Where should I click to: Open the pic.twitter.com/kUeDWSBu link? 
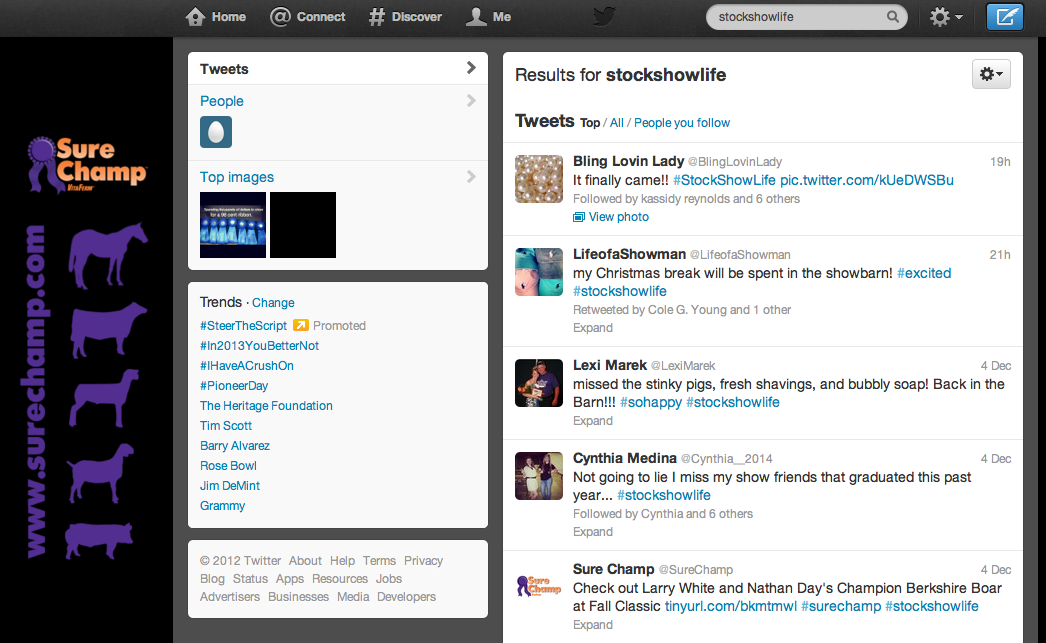point(867,180)
